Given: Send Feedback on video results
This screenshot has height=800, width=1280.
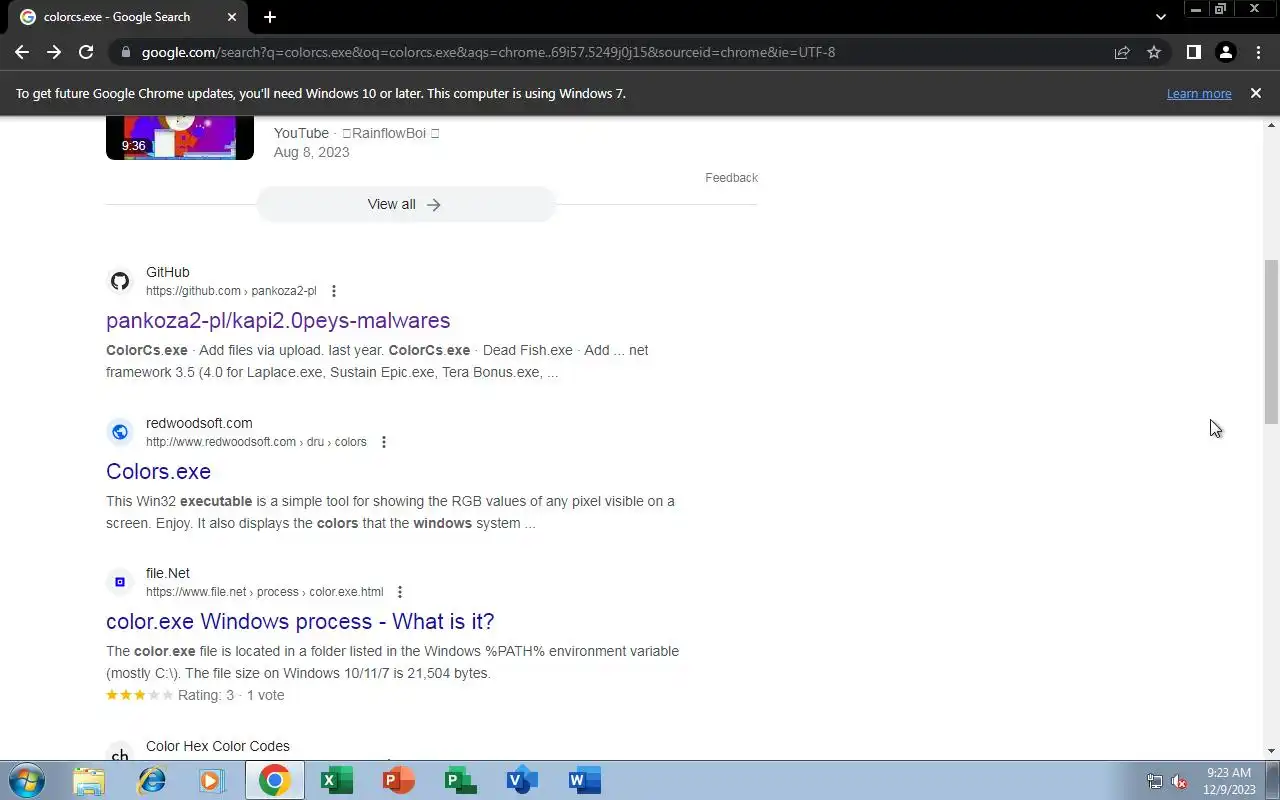Looking at the screenshot, I should pos(731,178).
